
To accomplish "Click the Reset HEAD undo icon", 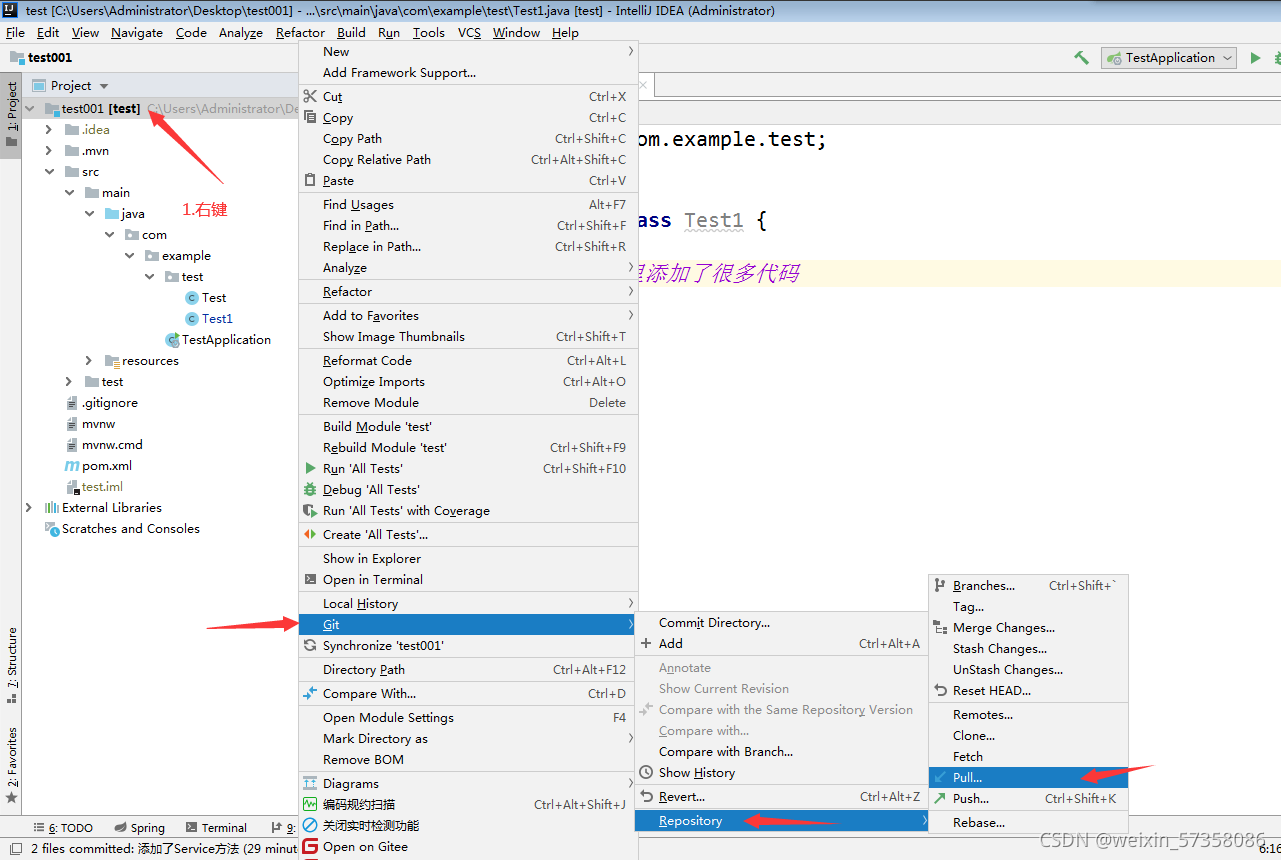I will 939,690.
